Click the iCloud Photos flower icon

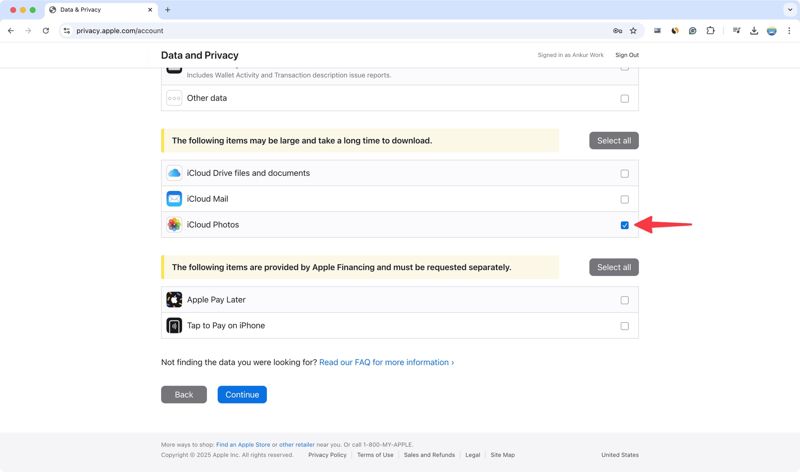pos(174,225)
